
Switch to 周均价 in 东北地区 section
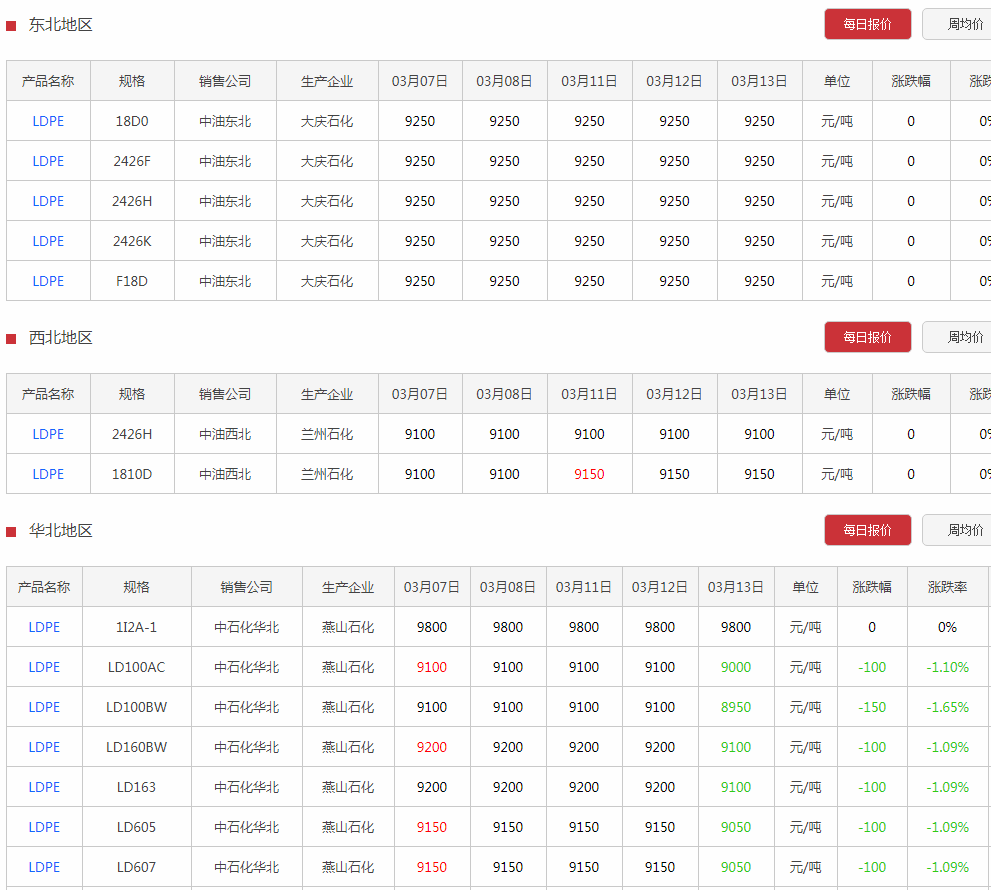point(960,24)
